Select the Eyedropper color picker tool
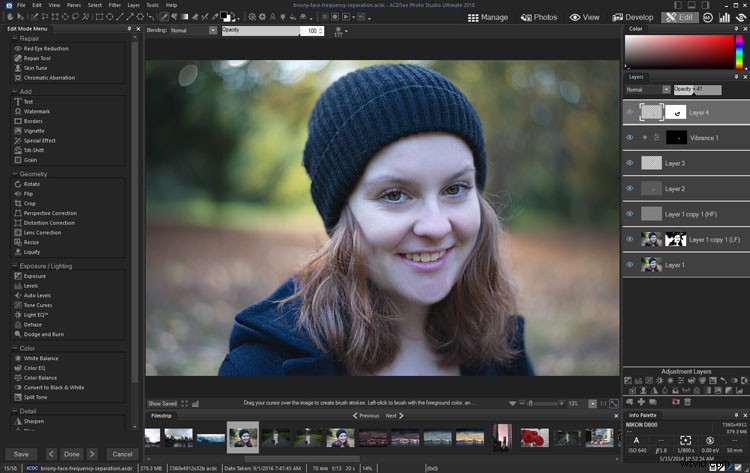Screen dimensions: 750x473 (215, 17)
